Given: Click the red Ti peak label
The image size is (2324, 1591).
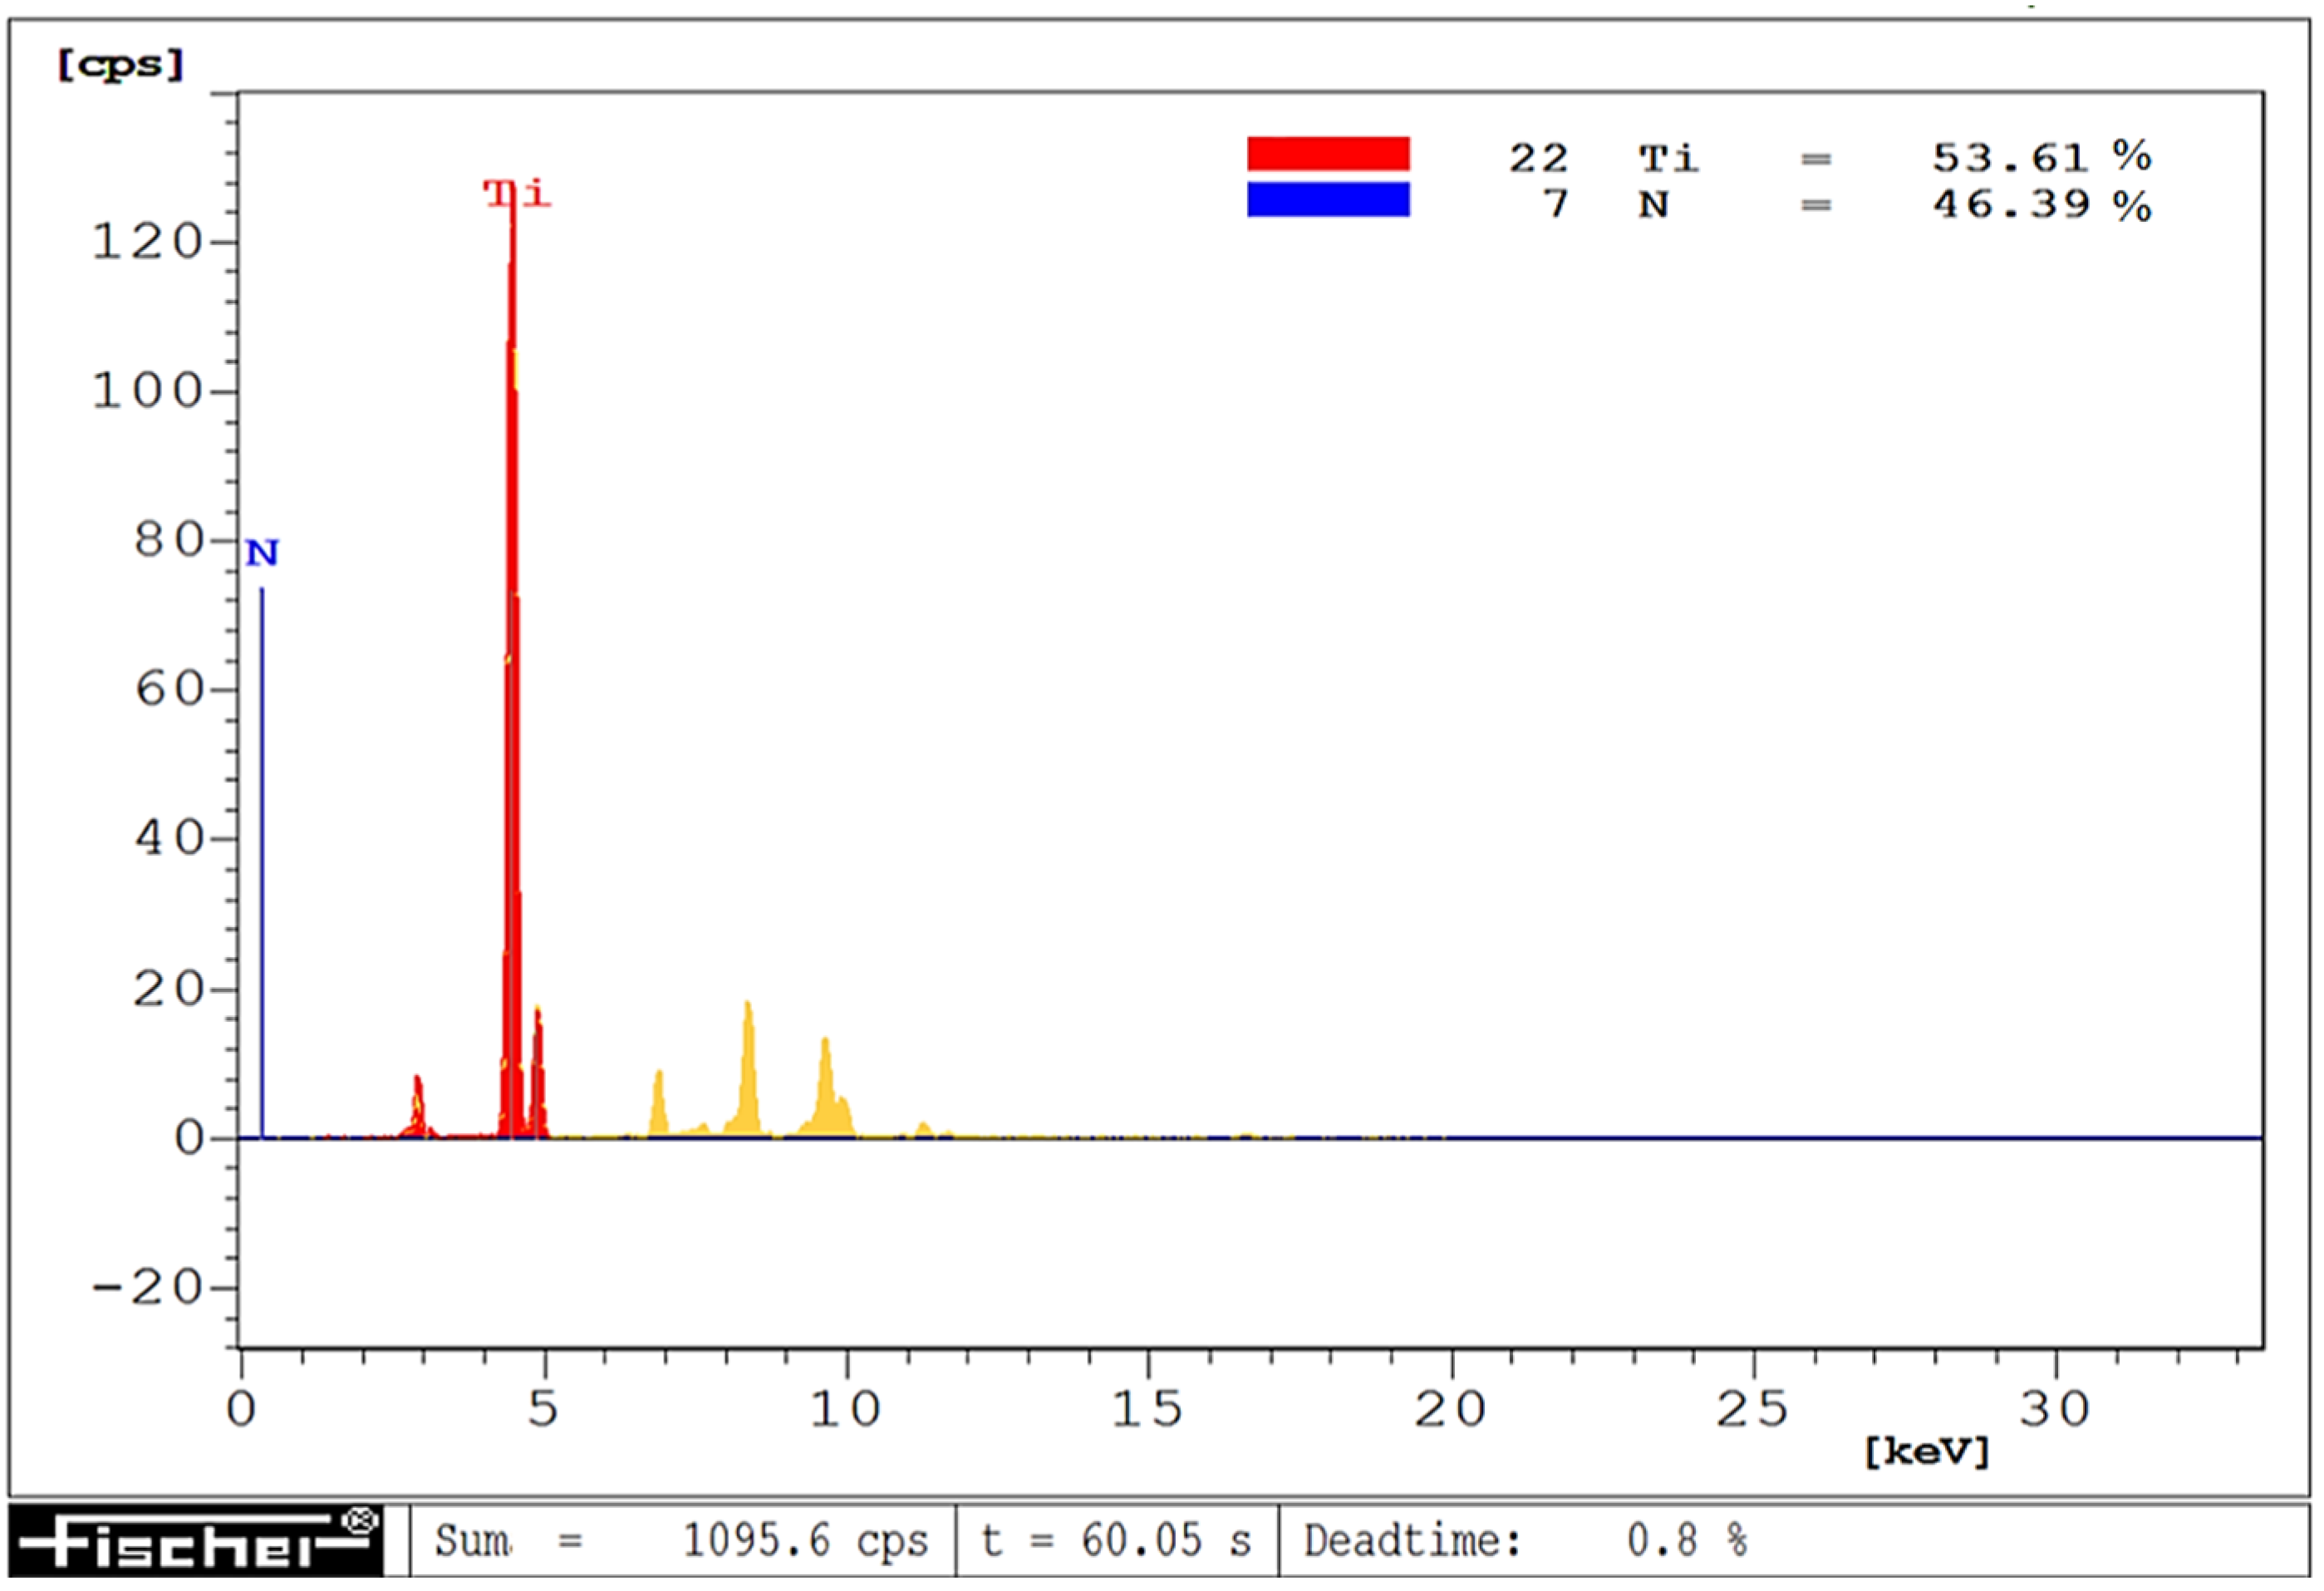Looking at the screenshot, I should pyautogui.click(x=516, y=192).
